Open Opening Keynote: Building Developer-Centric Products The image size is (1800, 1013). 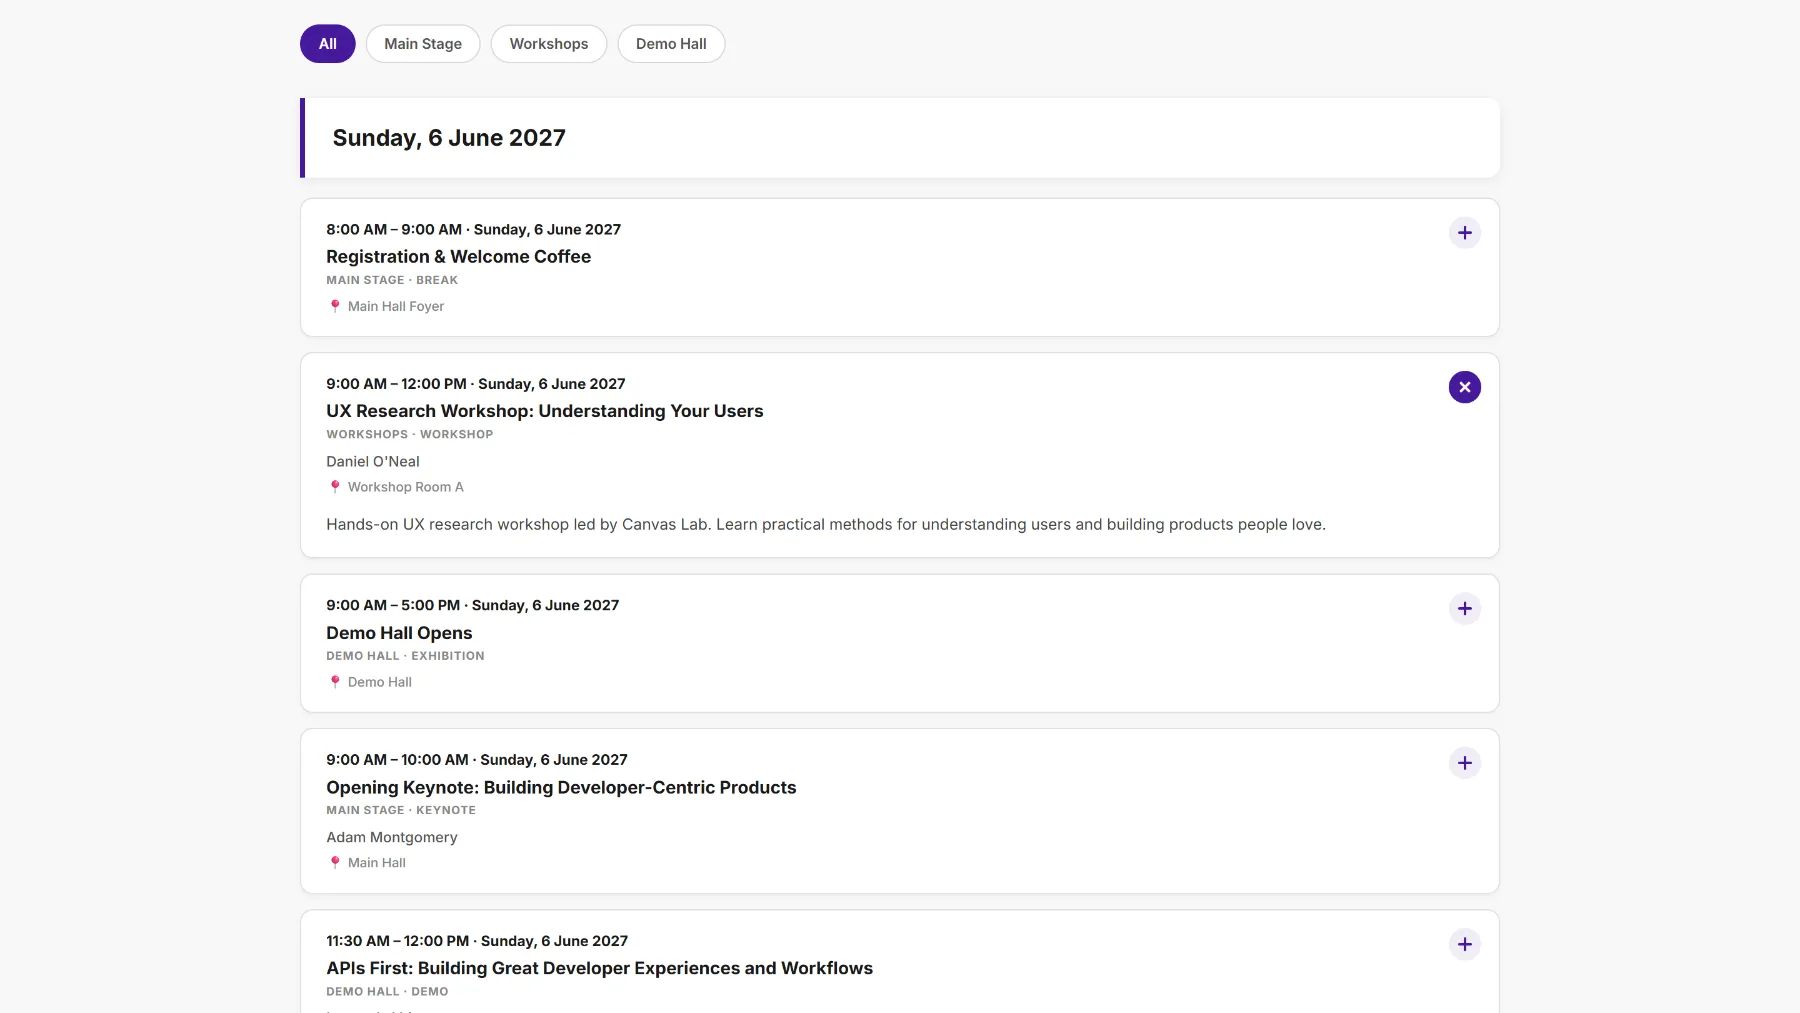[x=561, y=788]
